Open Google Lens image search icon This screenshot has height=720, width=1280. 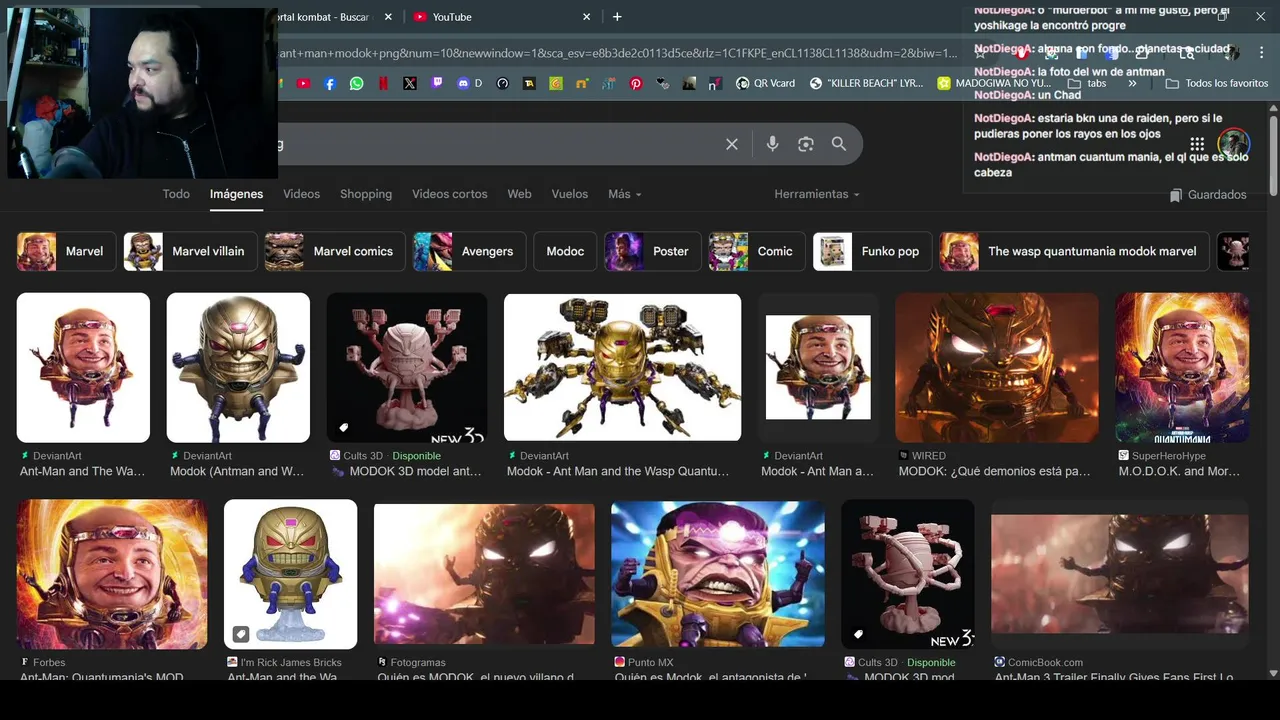[806, 144]
